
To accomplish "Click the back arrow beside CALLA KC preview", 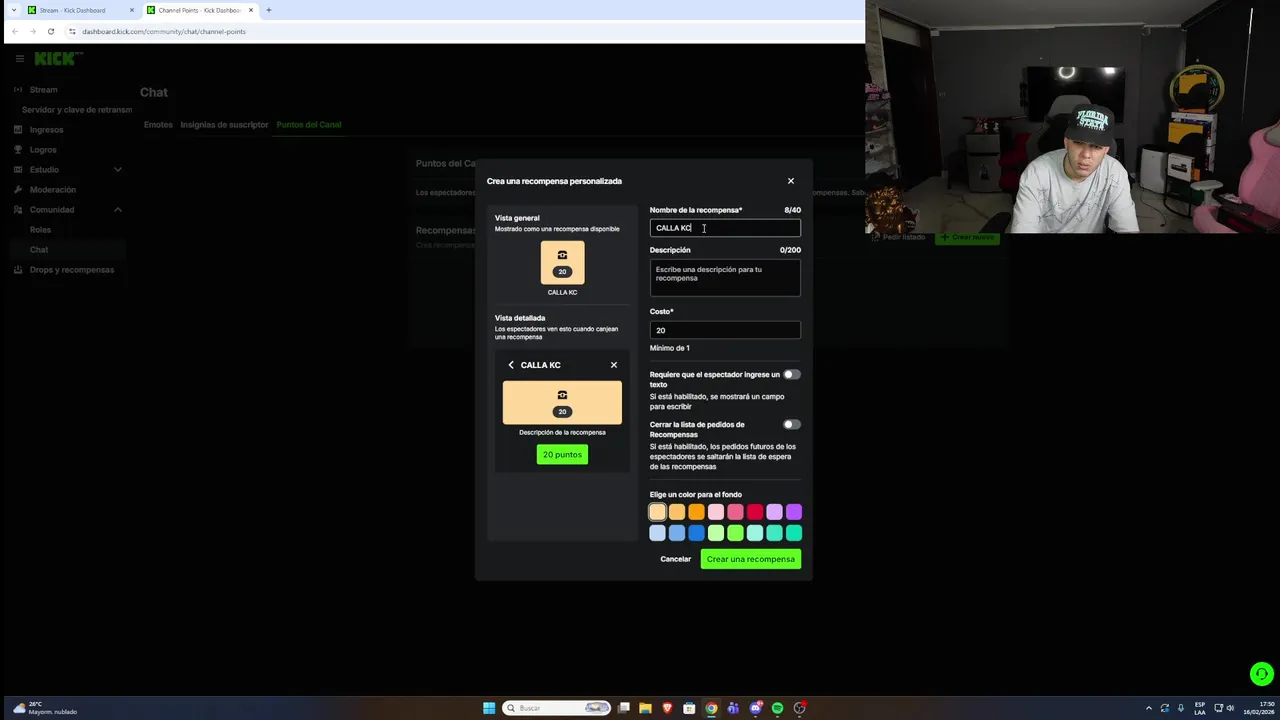I will tap(511, 365).
